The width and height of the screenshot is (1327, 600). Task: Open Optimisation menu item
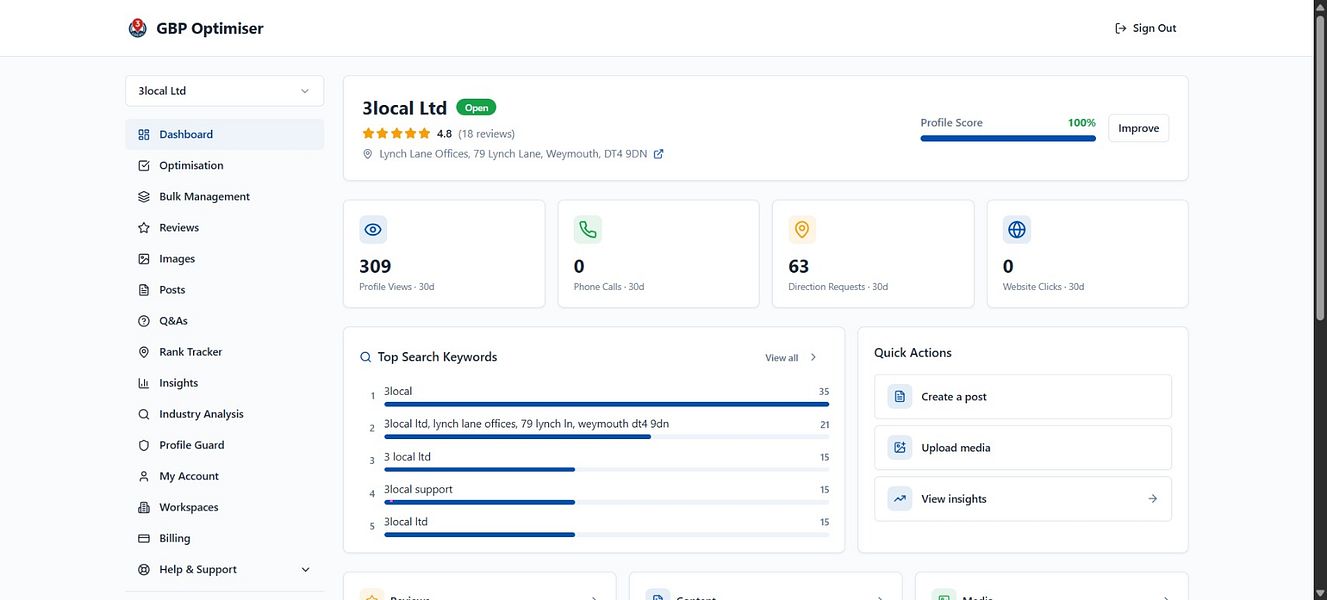224,165
